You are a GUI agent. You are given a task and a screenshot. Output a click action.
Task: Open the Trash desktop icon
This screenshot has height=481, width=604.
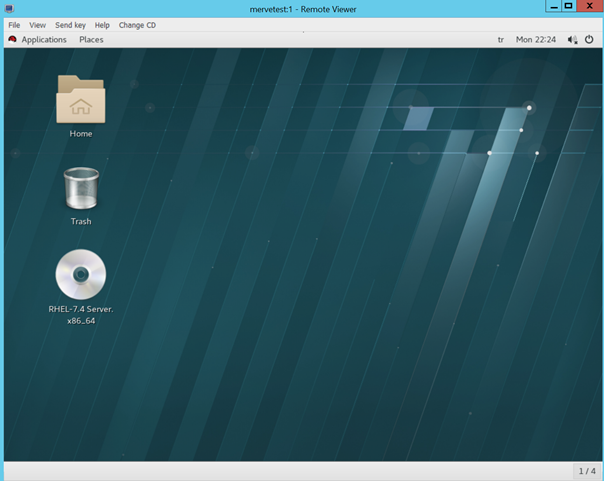point(81,188)
